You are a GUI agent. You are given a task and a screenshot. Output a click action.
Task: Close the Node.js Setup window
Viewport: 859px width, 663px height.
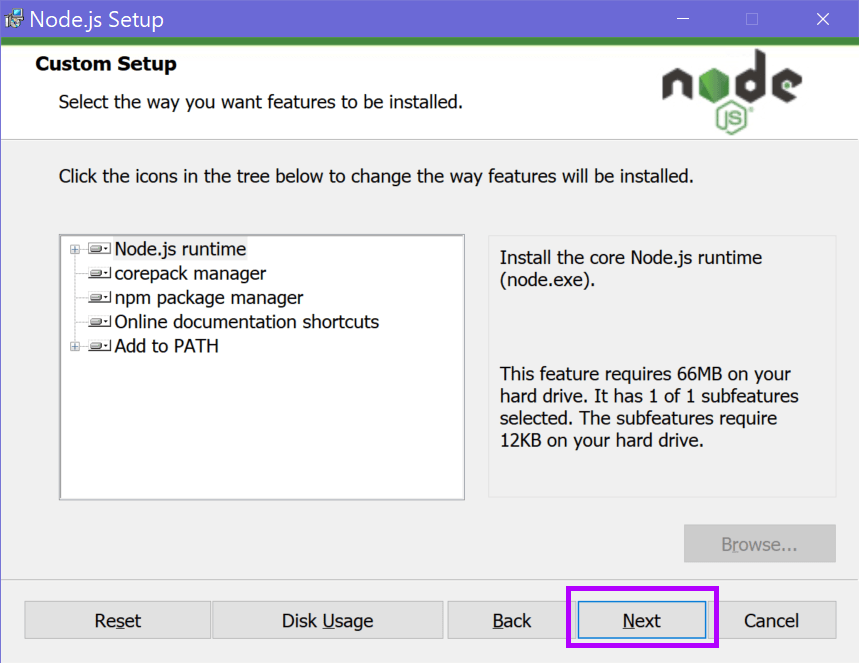[x=822, y=19]
